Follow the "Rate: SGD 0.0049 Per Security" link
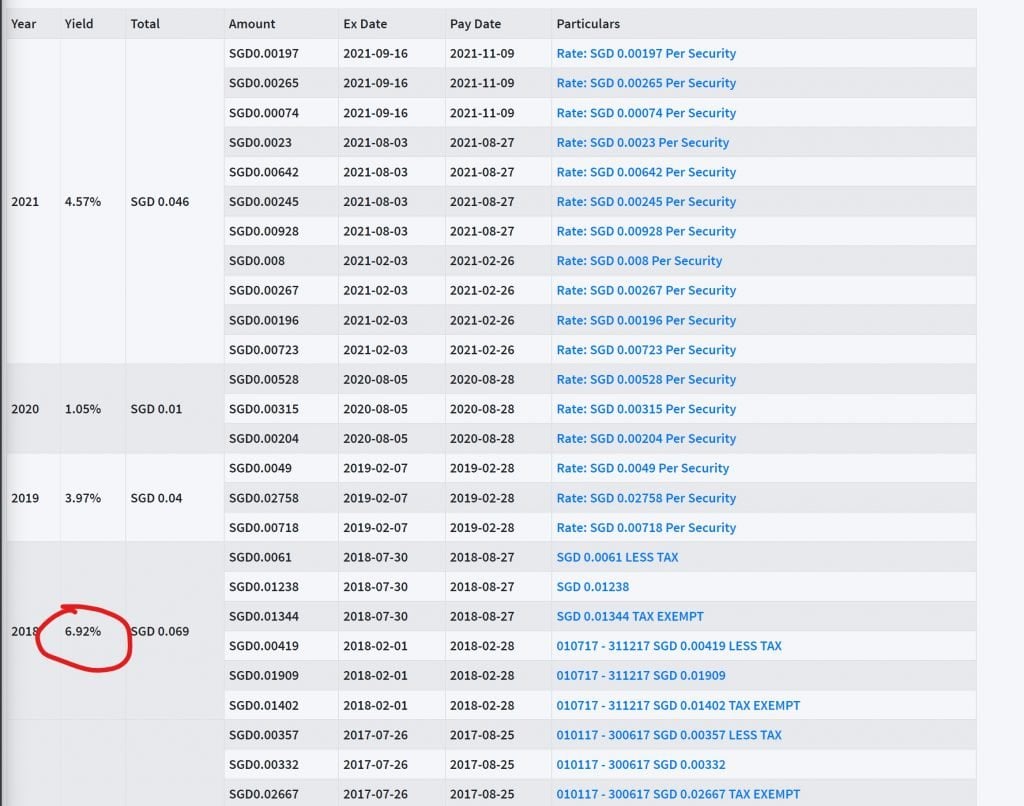 643,468
